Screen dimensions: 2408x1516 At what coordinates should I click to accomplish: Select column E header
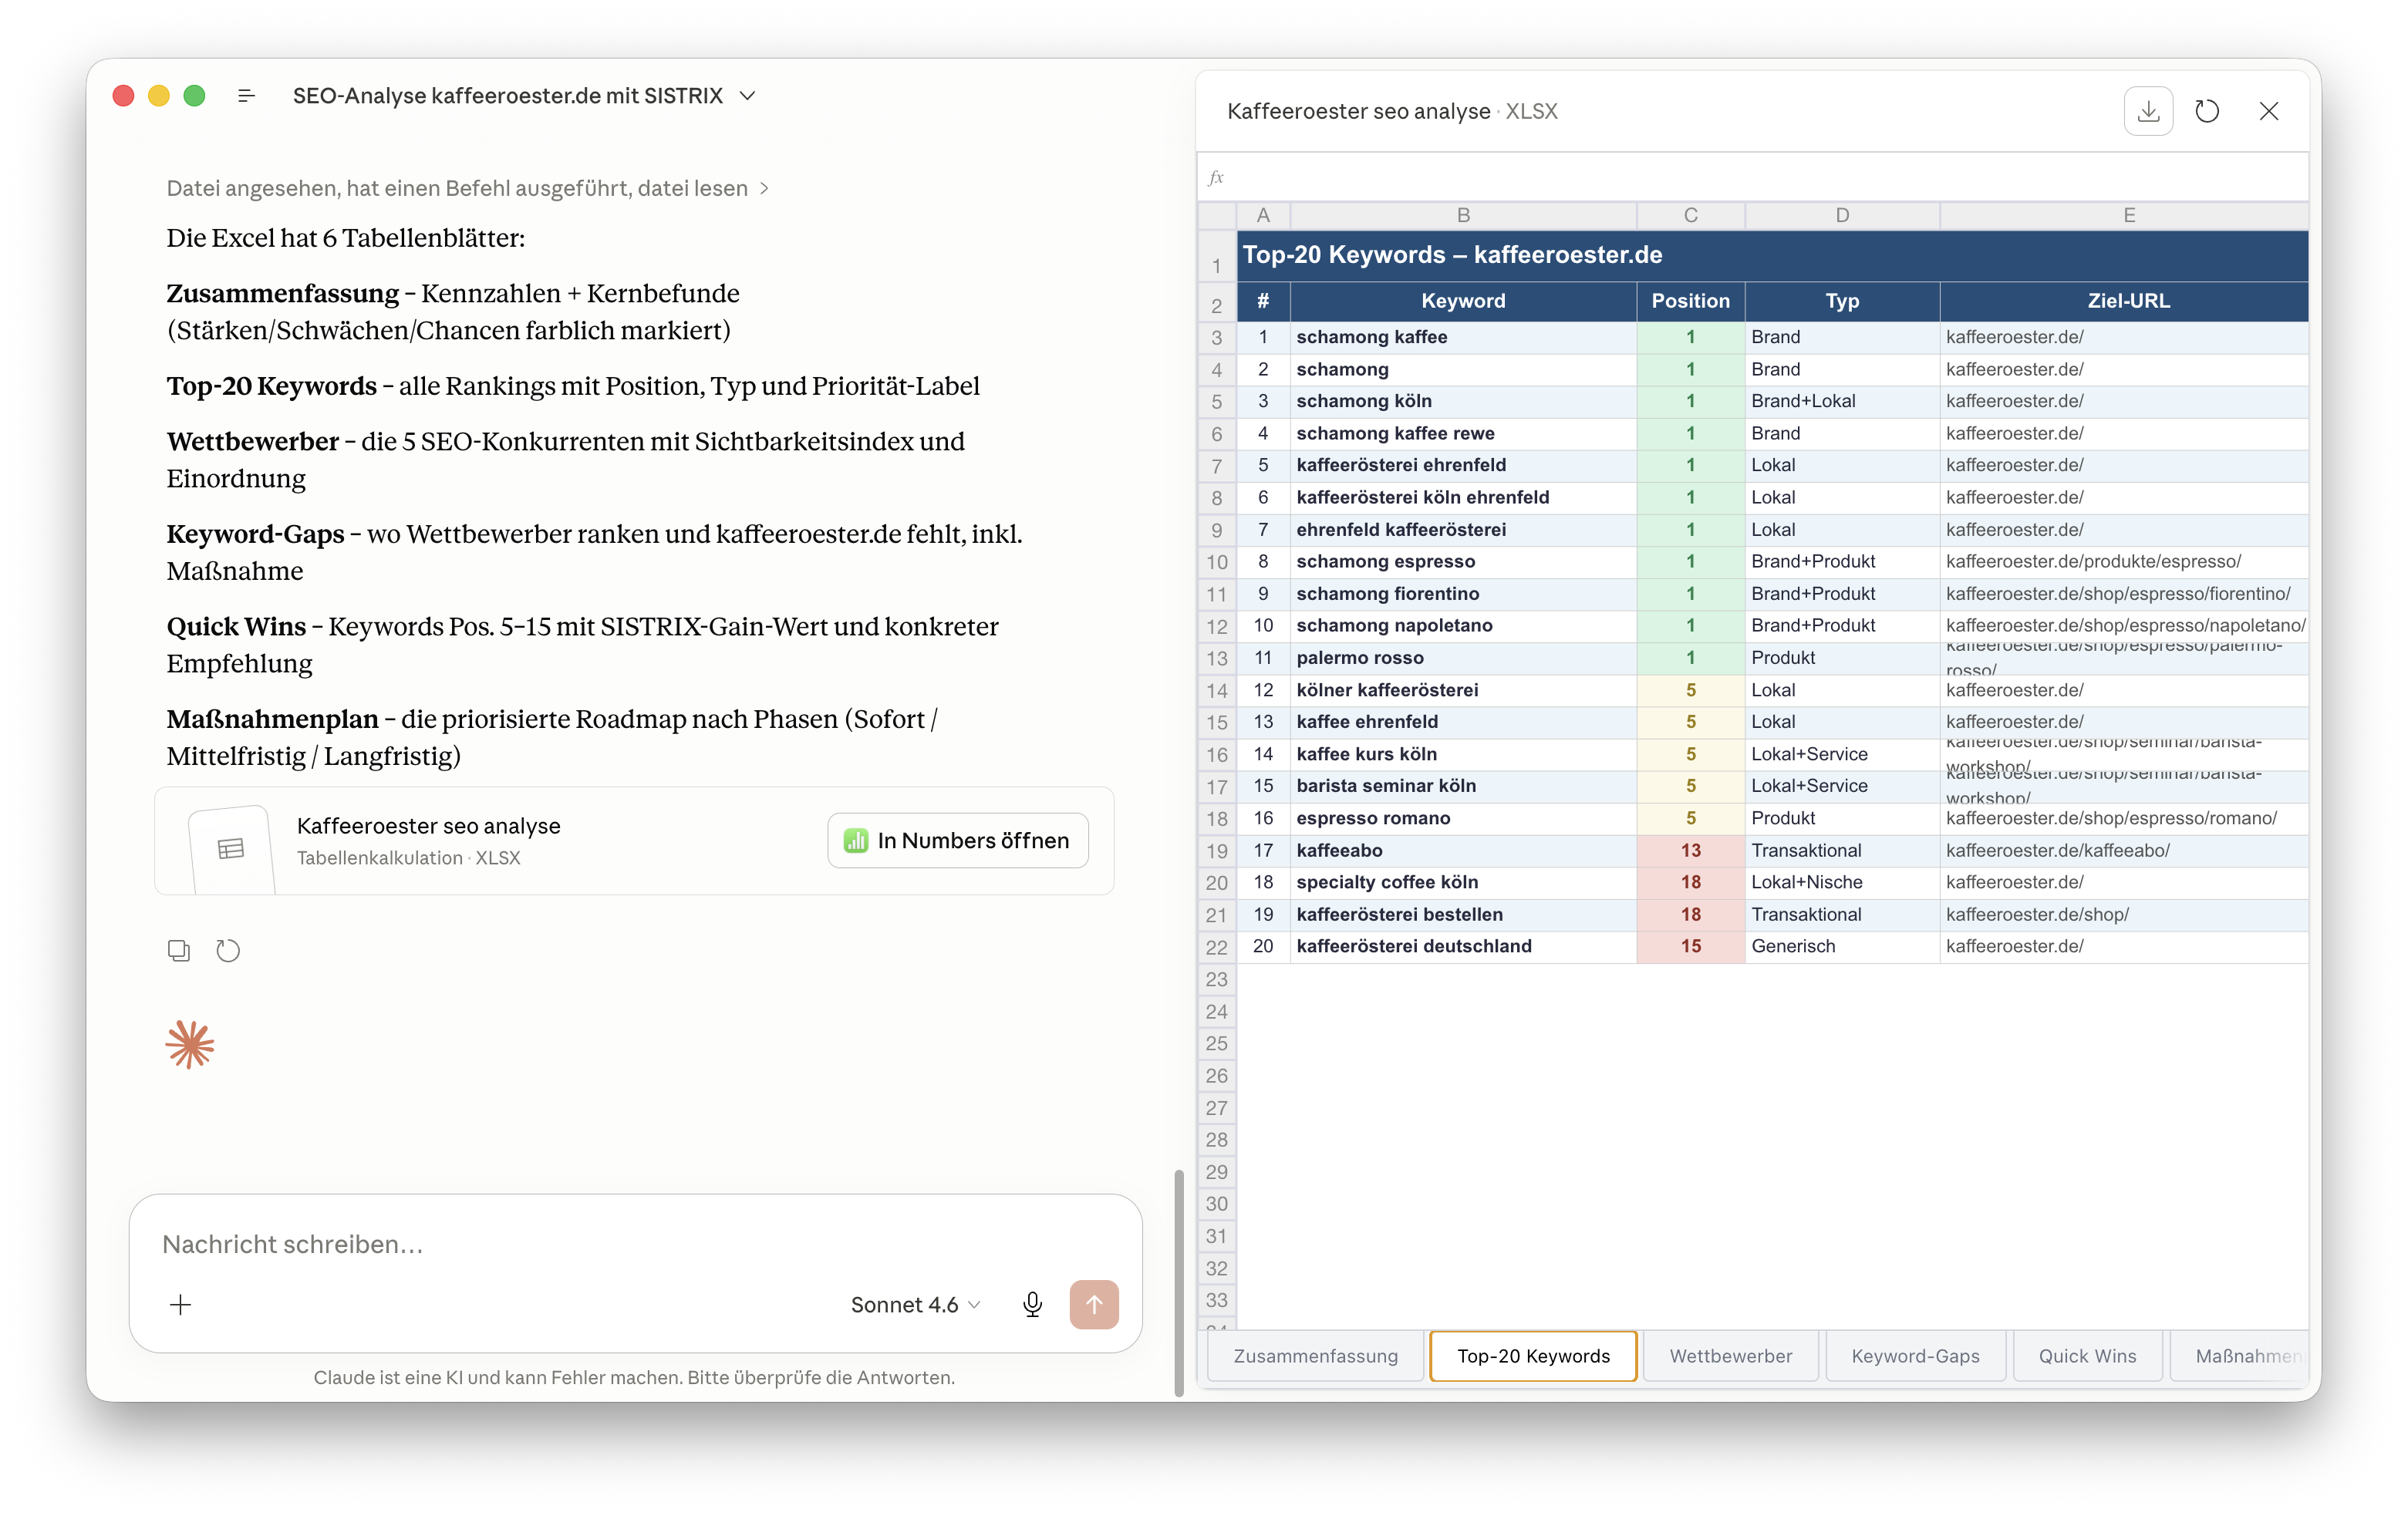[2124, 215]
